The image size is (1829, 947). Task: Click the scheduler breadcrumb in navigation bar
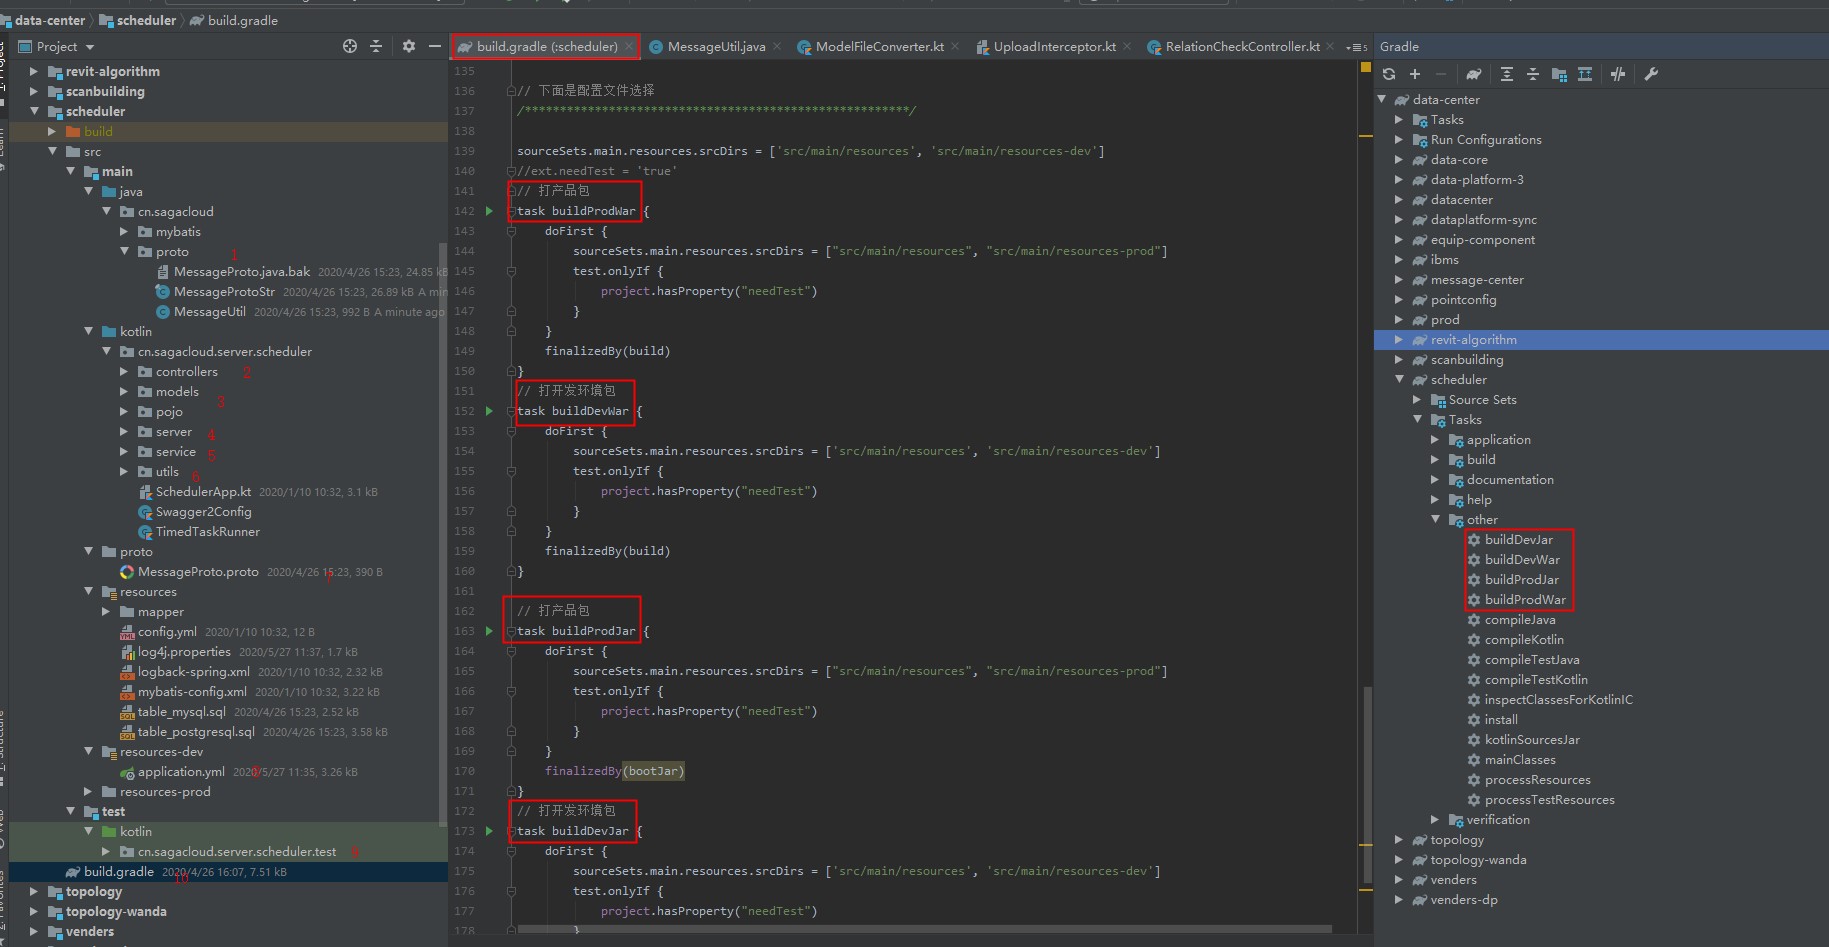coord(146,20)
